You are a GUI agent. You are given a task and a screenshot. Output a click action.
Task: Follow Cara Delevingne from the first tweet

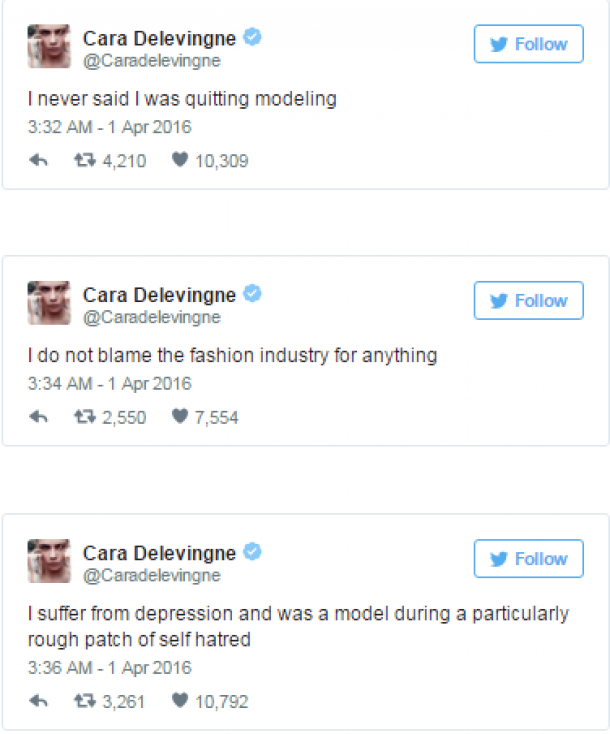(528, 44)
